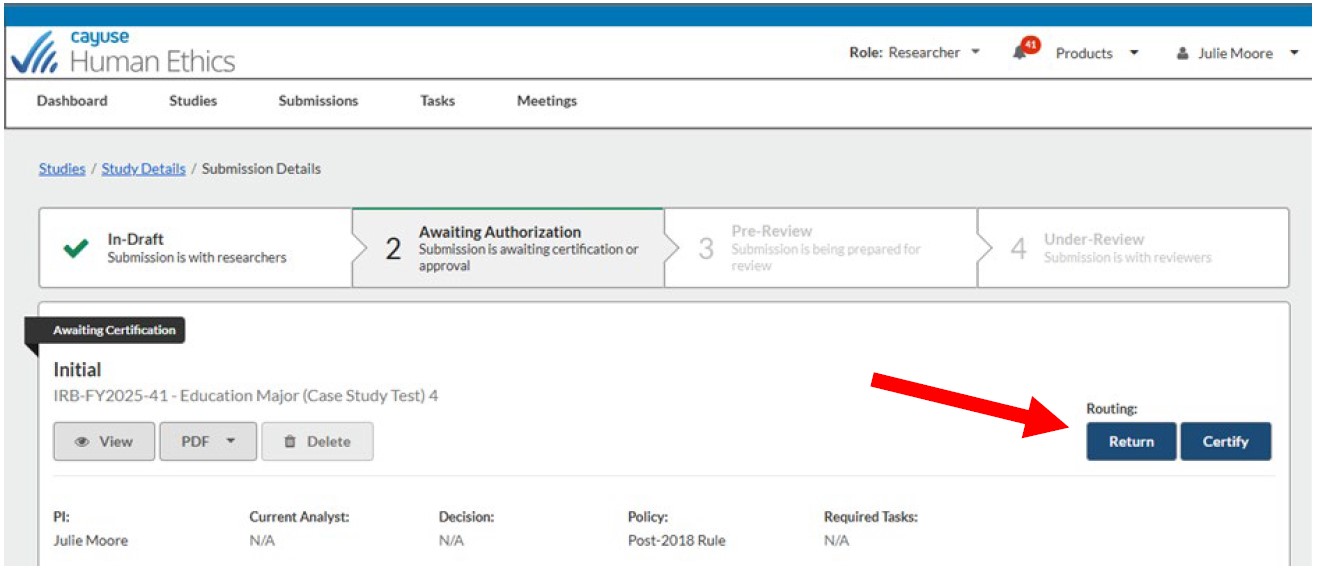This screenshot has width=1317, height=570.
Task: Open the Studies navigation item
Action: [x=193, y=100]
